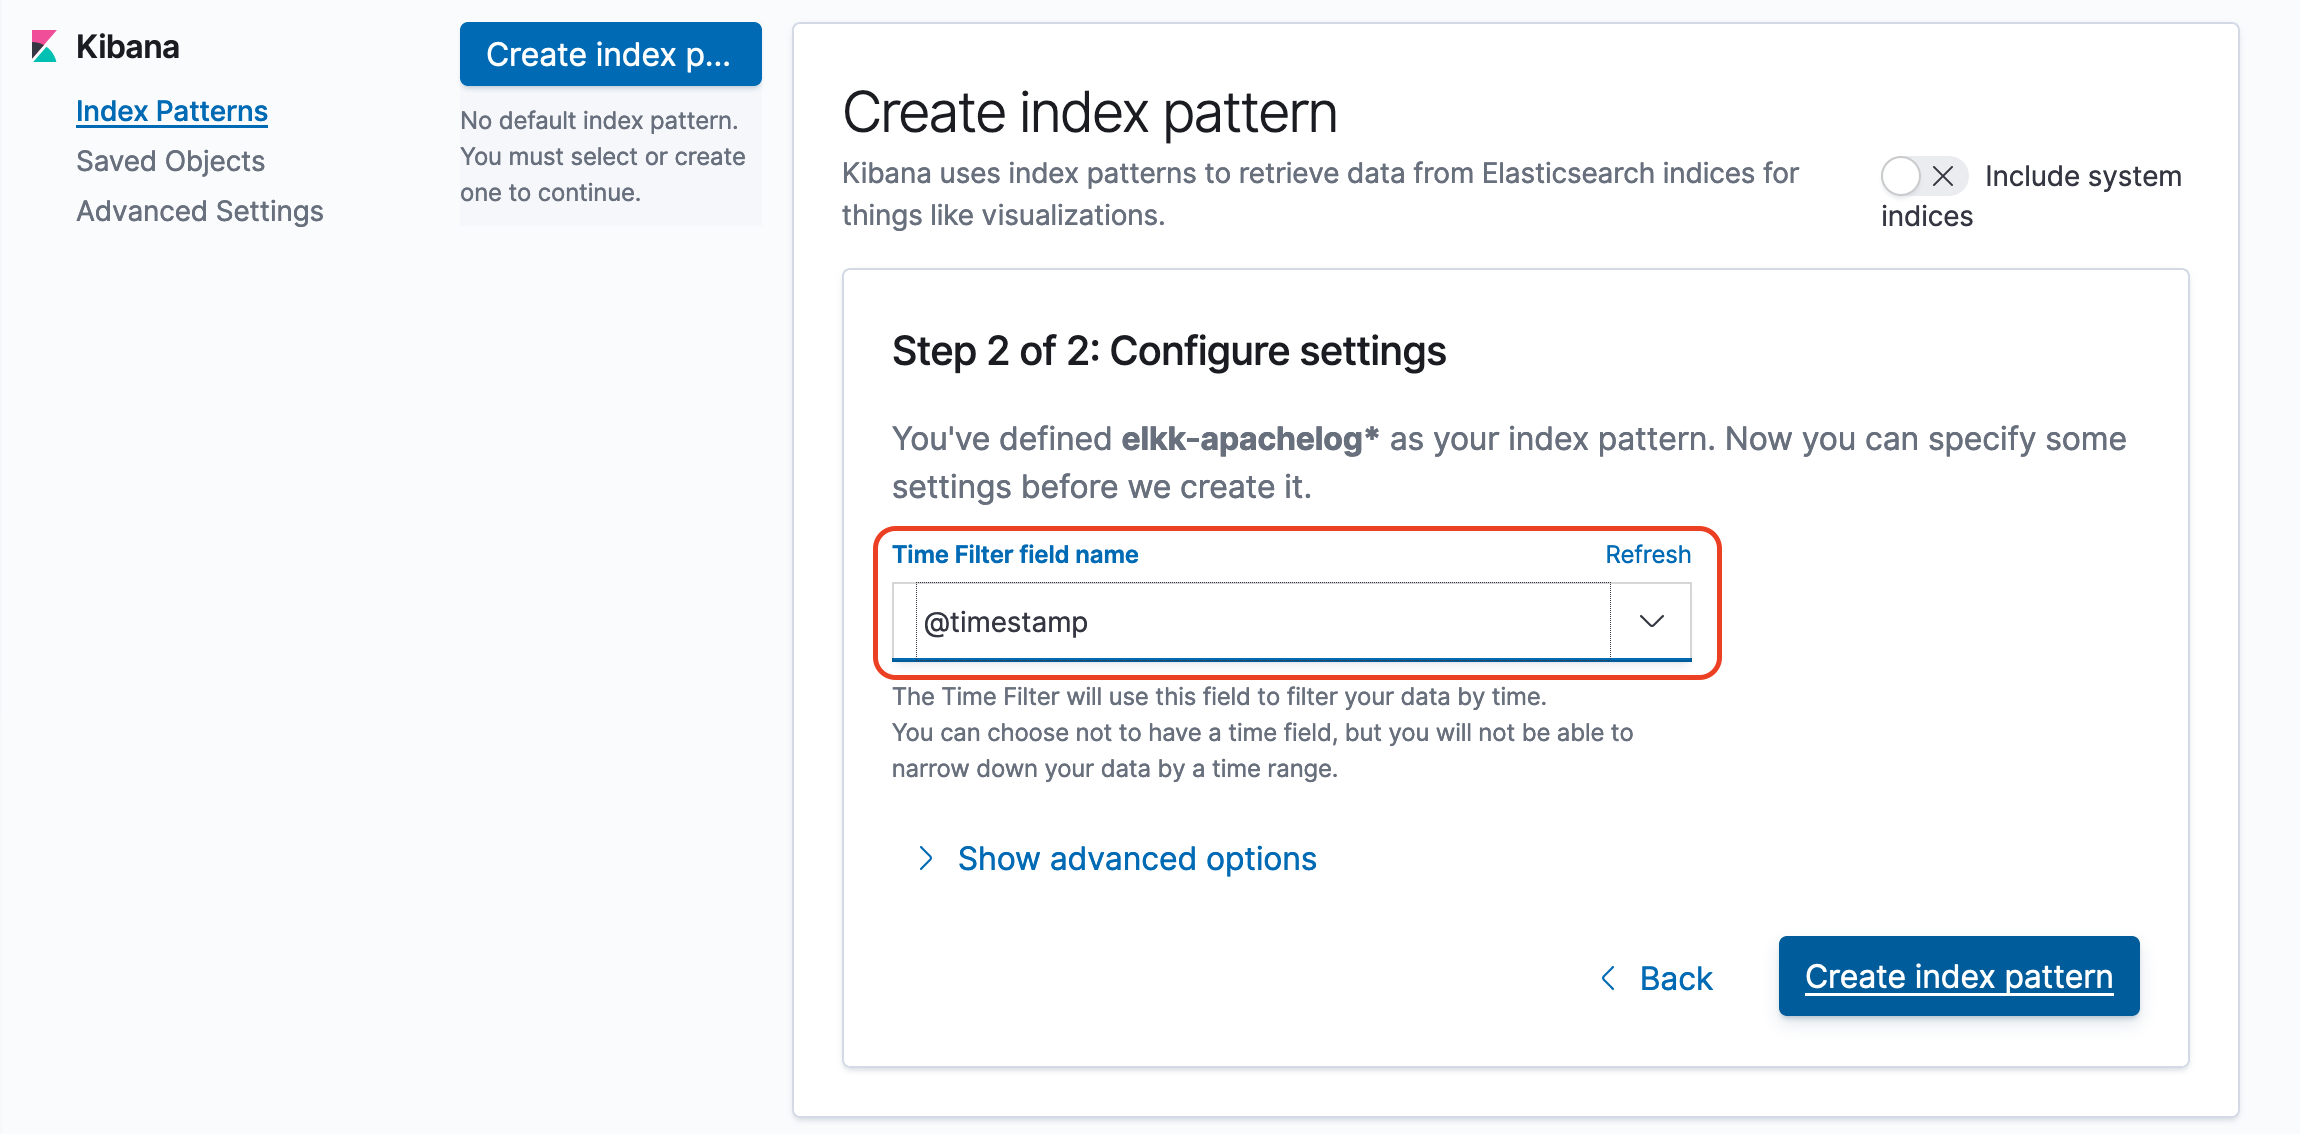Open Advanced Settings in sidebar
Screen dimensions: 2300x1134
click(200, 211)
